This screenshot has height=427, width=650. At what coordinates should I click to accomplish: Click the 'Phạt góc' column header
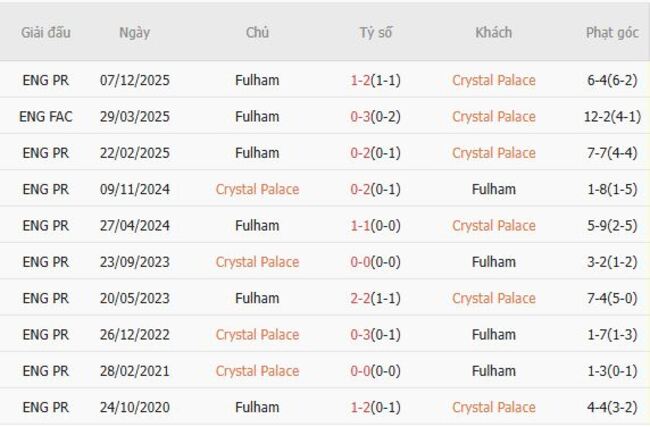612,32
